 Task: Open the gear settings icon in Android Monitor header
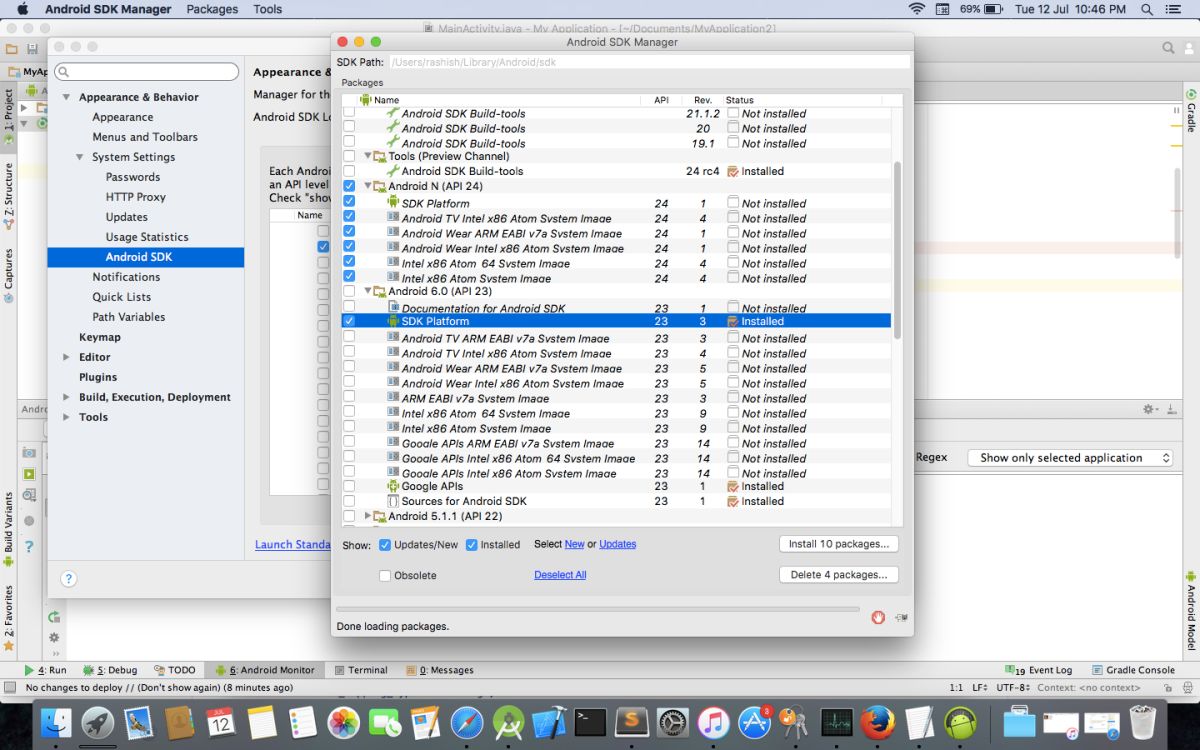1150,409
